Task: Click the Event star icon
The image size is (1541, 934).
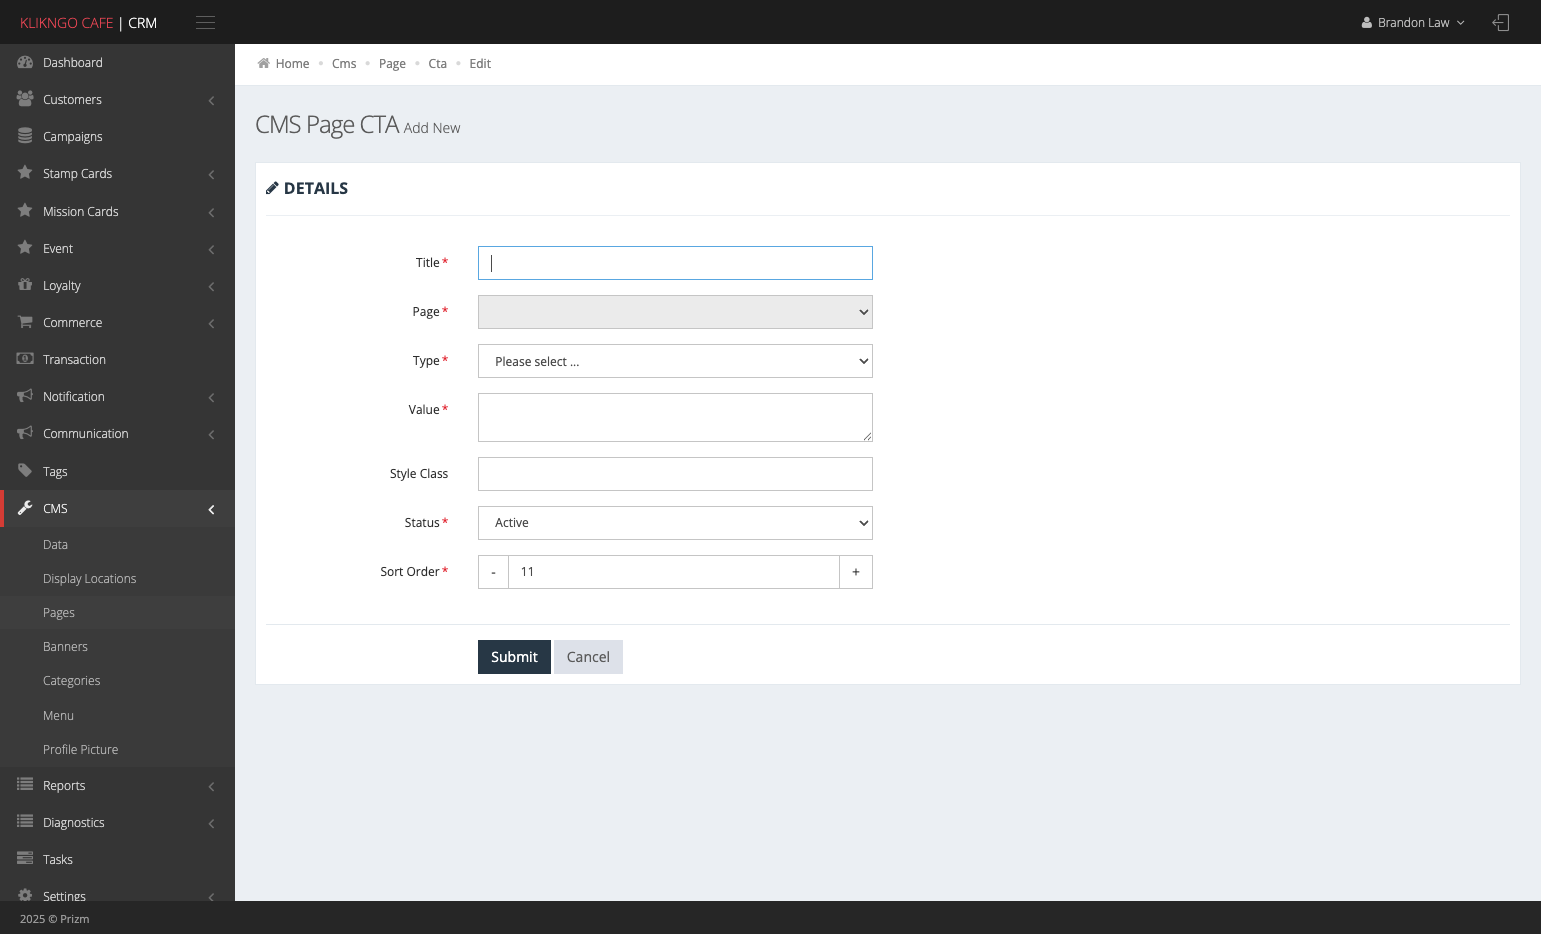Action: (x=25, y=248)
